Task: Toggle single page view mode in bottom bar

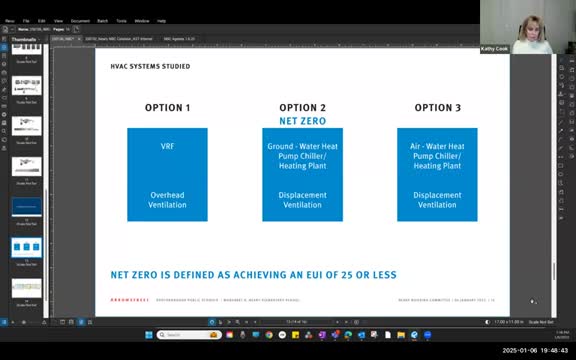Action: tap(62, 322)
